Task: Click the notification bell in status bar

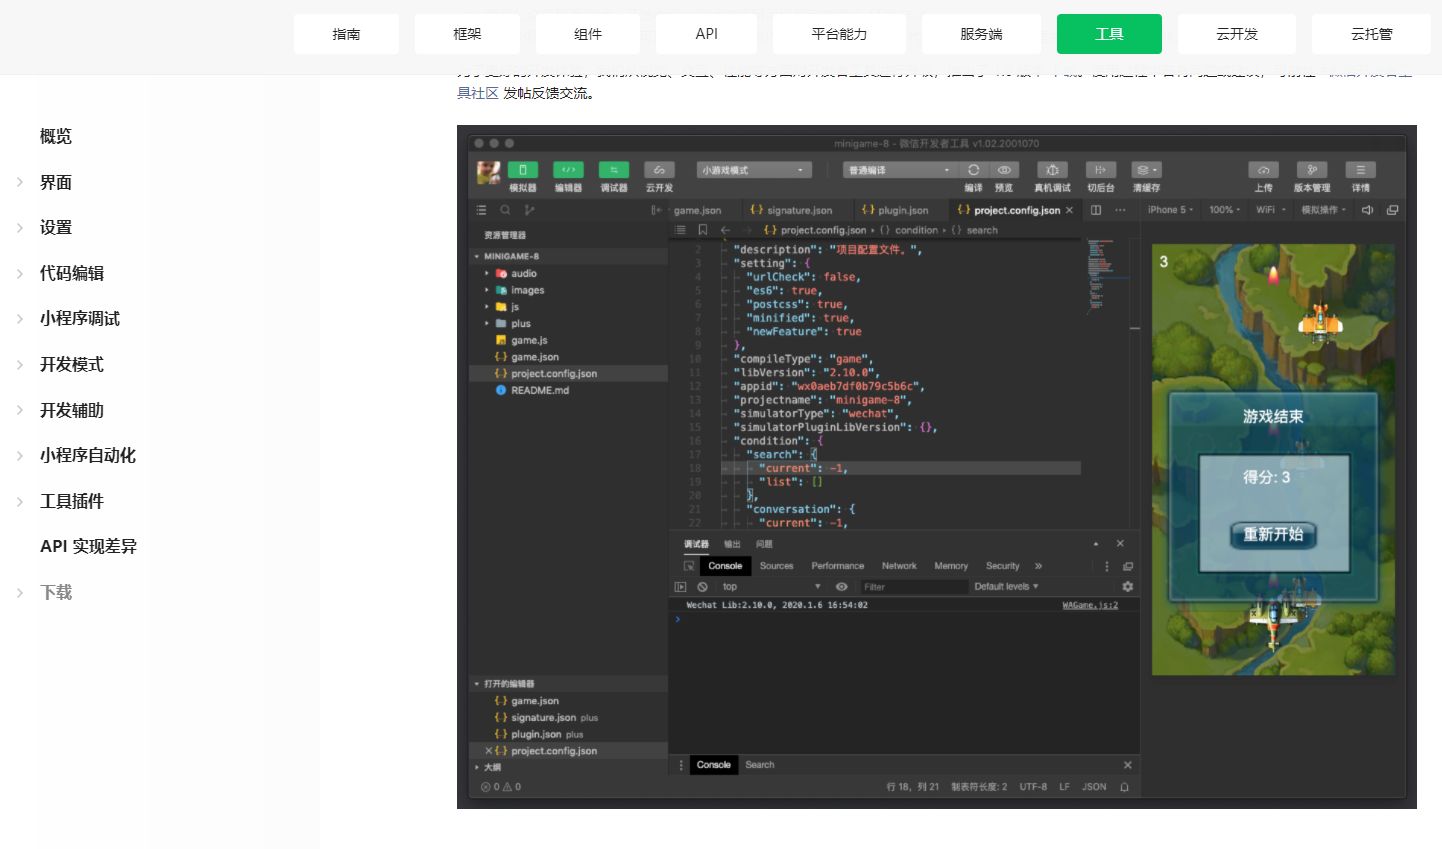Action: coord(1124,787)
